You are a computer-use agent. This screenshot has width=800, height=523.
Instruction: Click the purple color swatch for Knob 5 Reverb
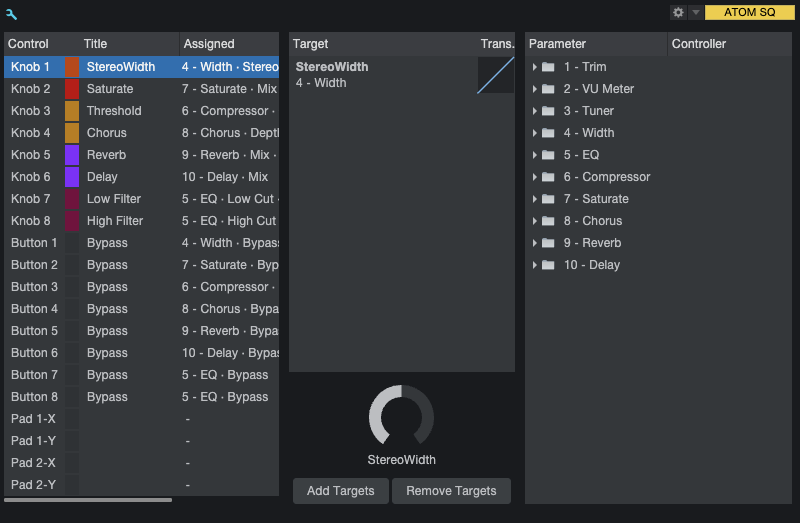point(72,155)
